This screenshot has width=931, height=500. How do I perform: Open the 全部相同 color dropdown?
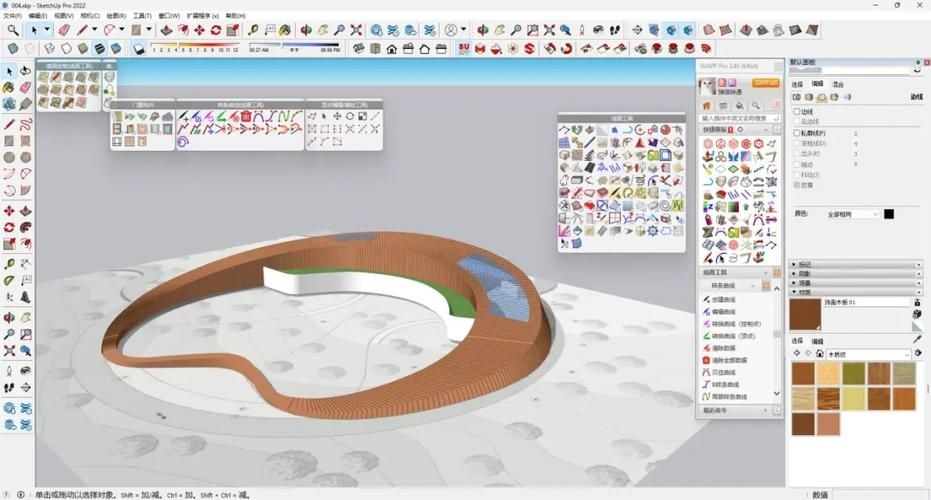click(850, 214)
